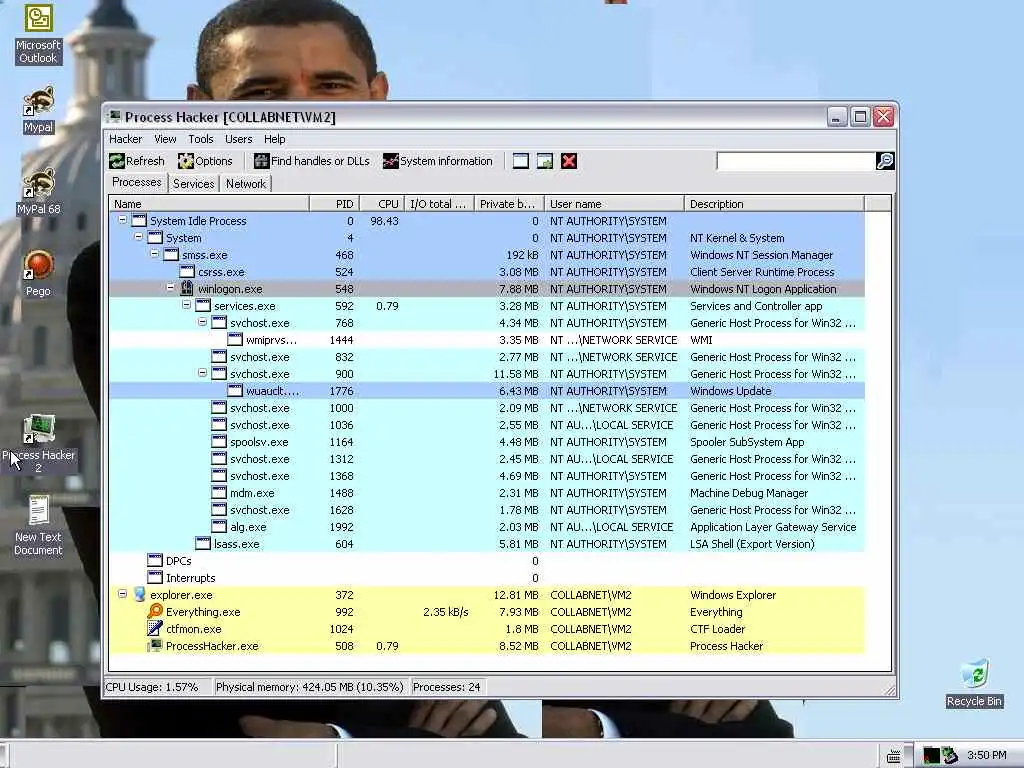The height and width of the screenshot is (768, 1024).
Task: Click the Interrupts row icon
Action: click(x=155, y=577)
